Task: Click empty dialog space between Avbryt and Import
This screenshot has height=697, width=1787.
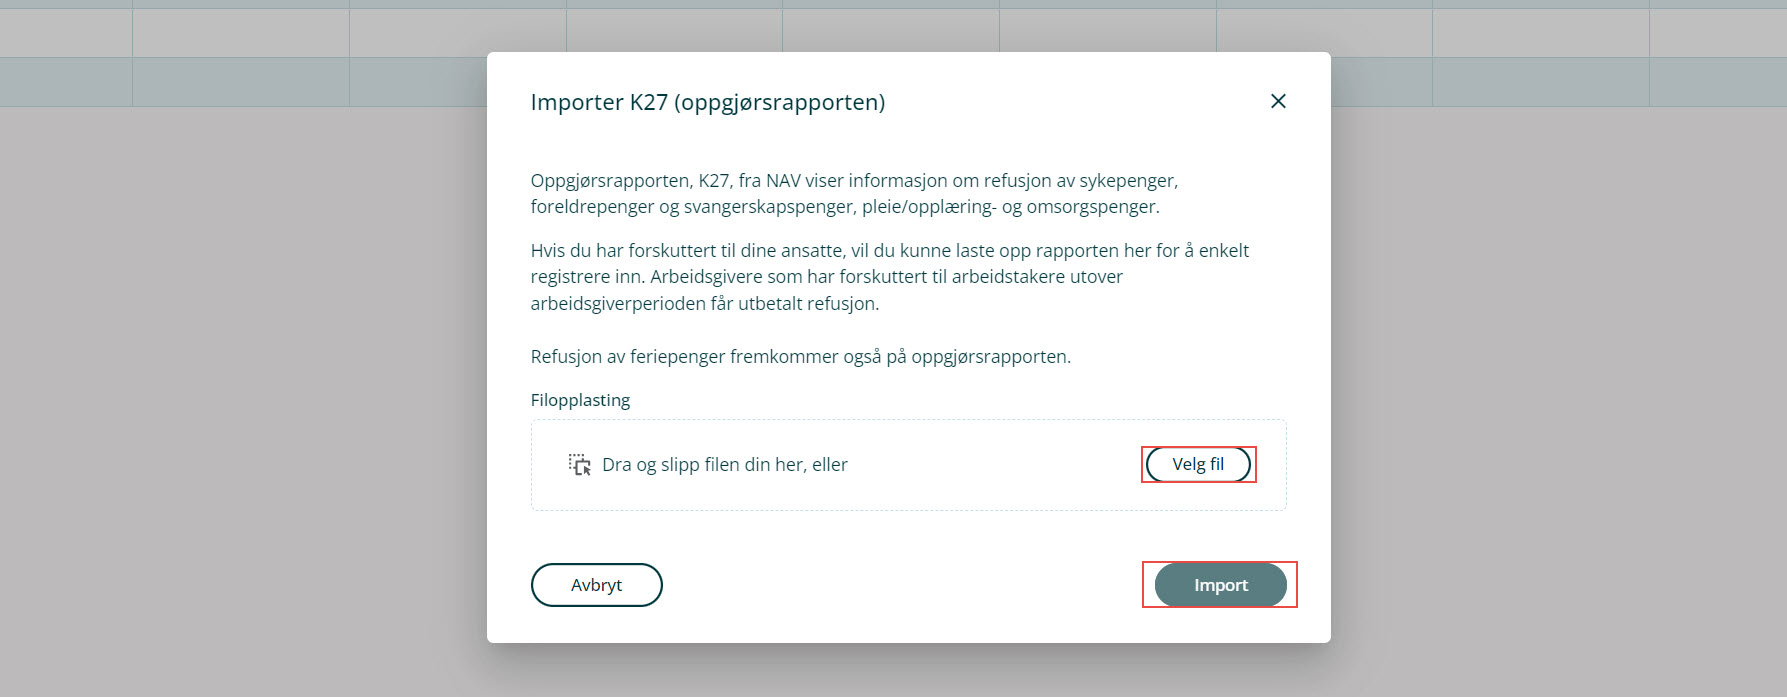Action: pyautogui.click(x=900, y=585)
